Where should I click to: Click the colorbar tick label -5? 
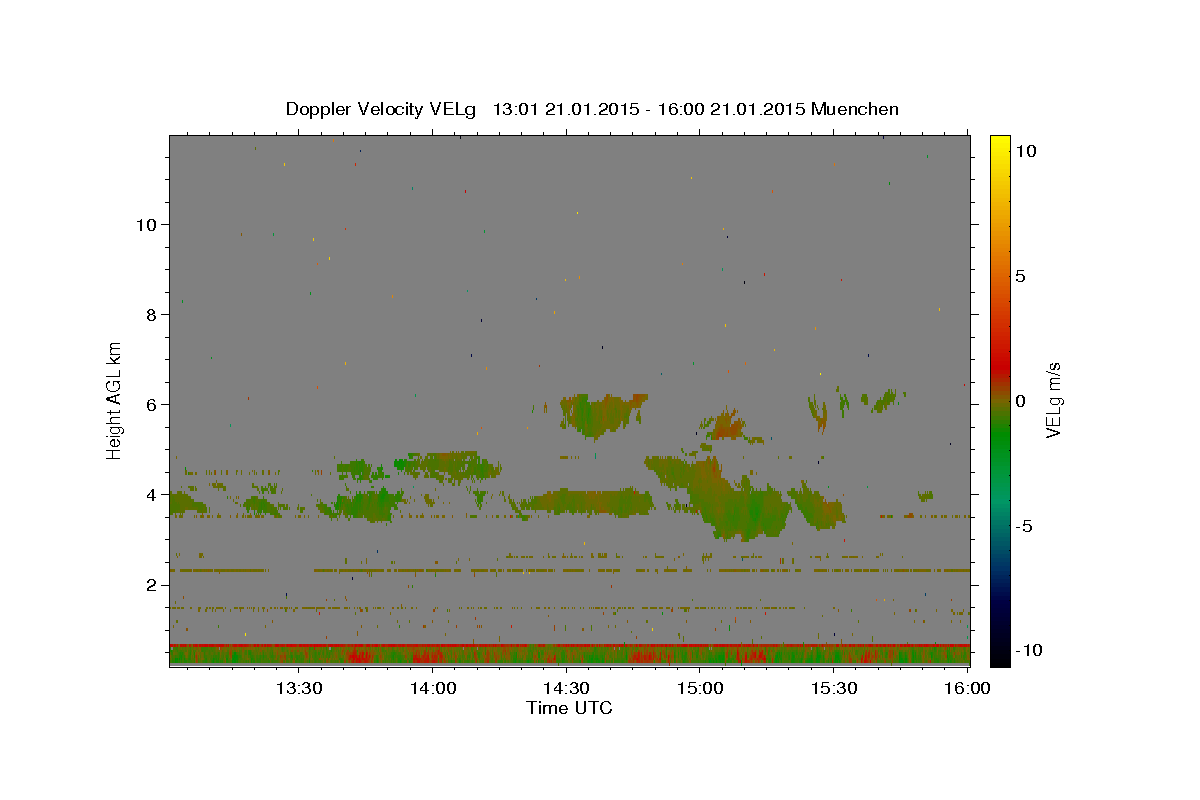point(1024,526)
